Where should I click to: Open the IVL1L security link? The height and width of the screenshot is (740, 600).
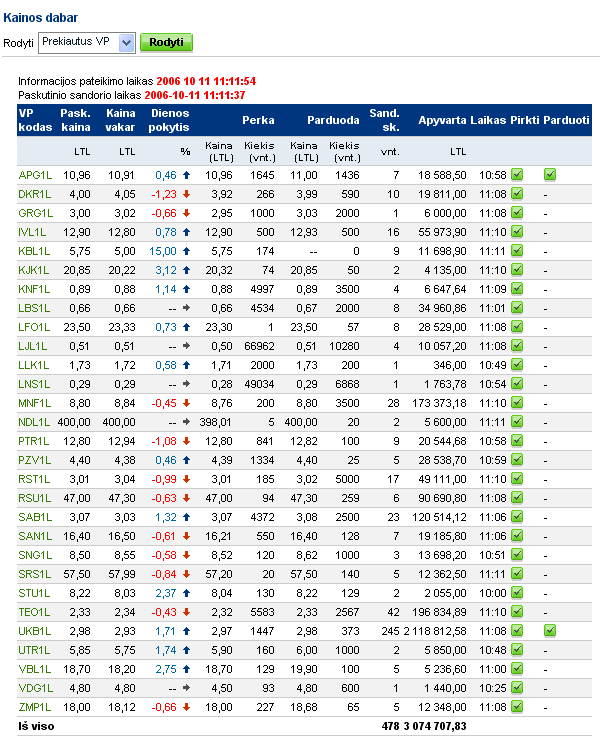point(32,232)
